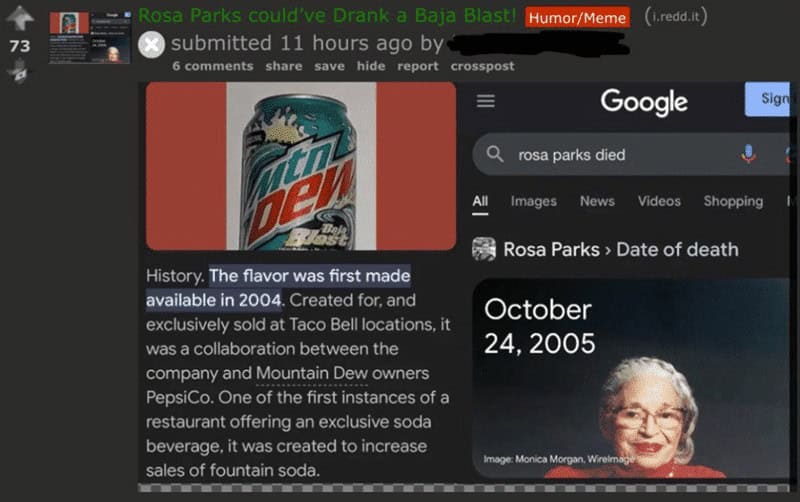
Task: Open the 6 comments link
Action: [x=213, y=66]
